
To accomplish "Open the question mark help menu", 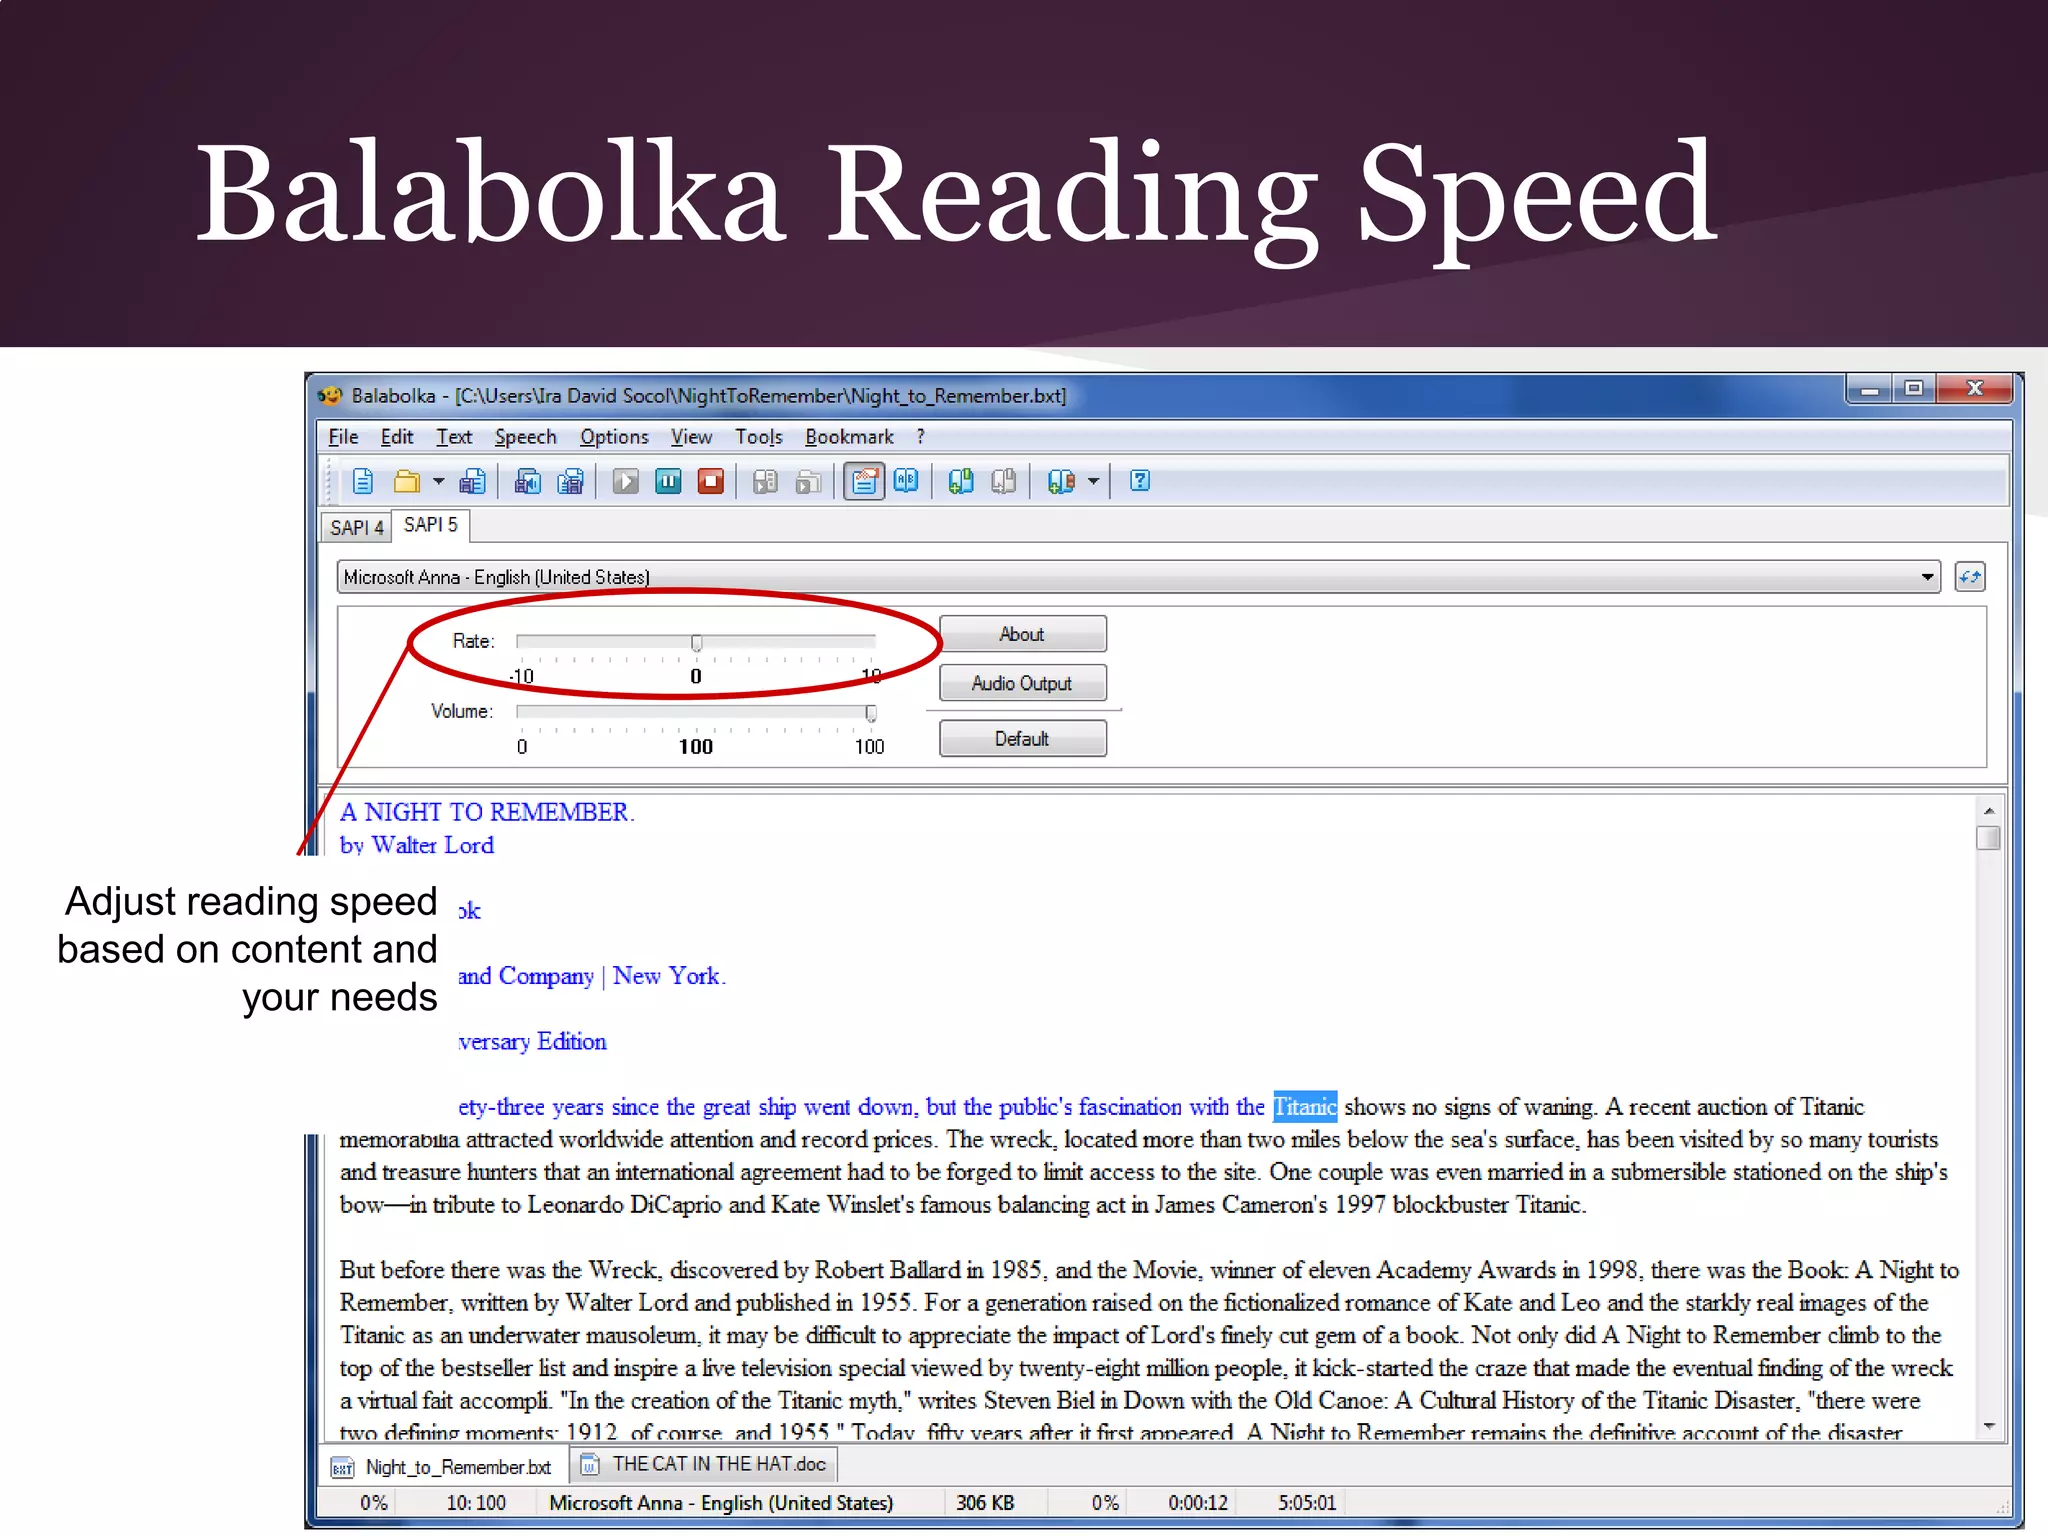I will click(921, 437).
